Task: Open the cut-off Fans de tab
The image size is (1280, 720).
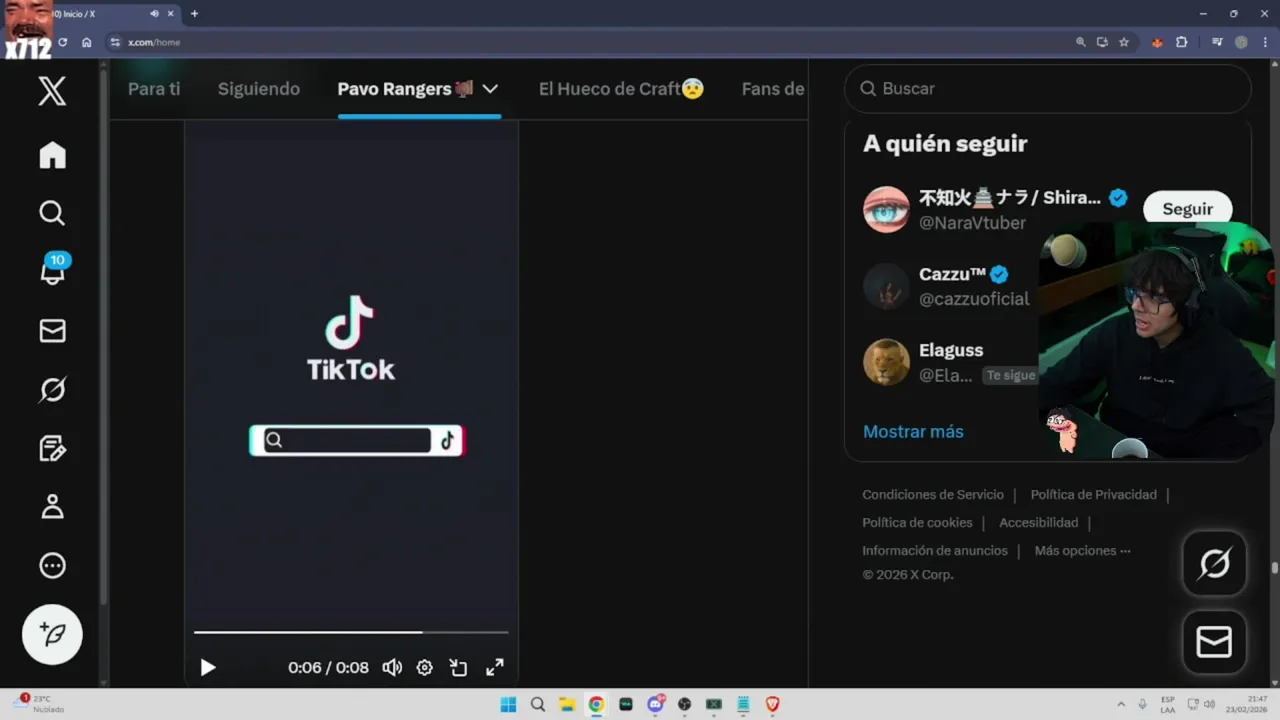Action: (773, 89)
